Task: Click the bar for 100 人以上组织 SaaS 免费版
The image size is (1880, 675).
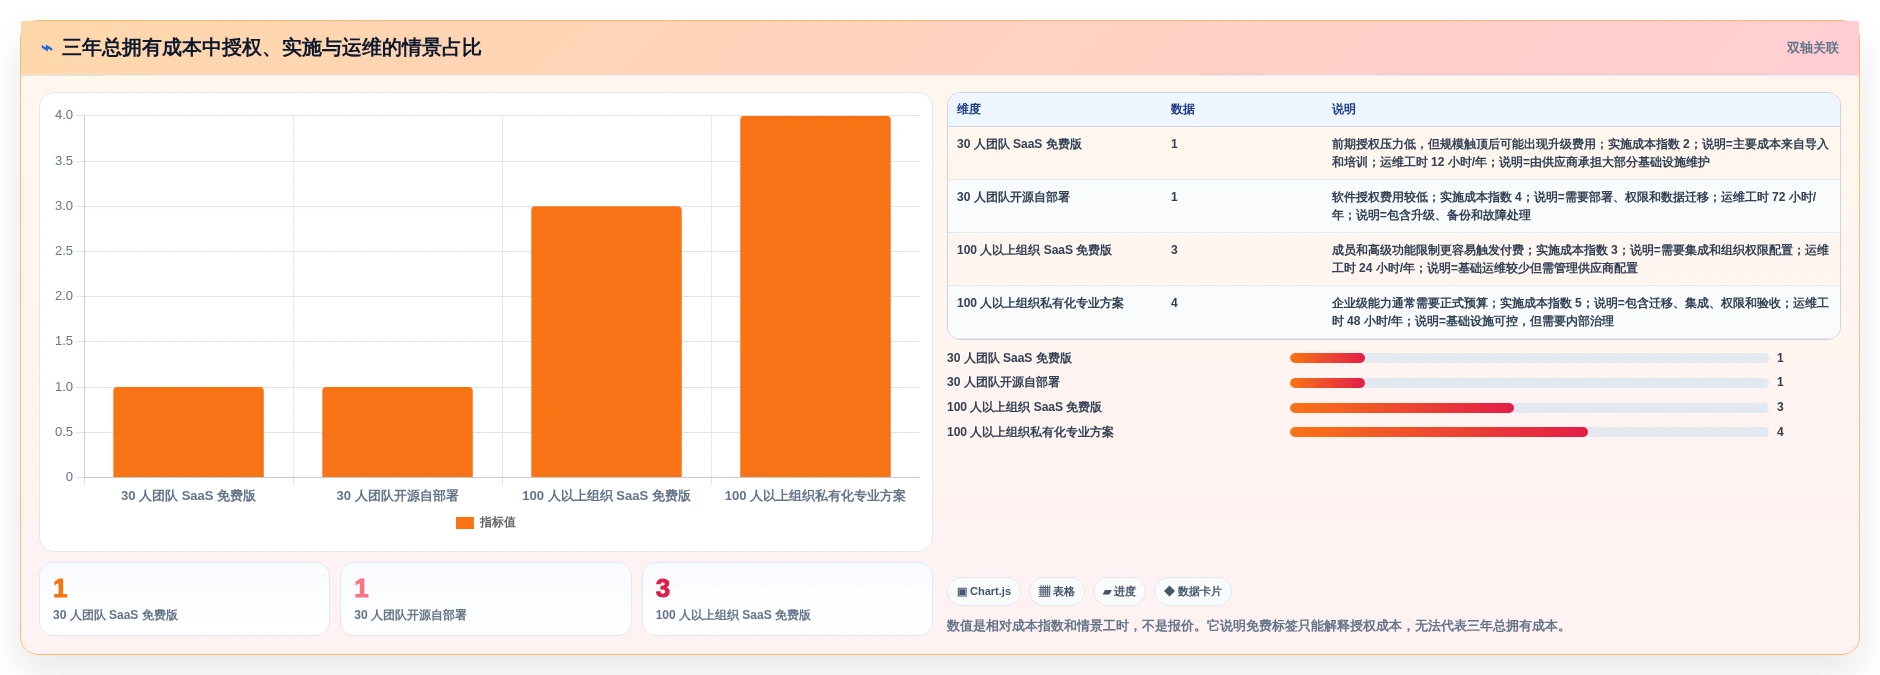Action: point(606,342)
